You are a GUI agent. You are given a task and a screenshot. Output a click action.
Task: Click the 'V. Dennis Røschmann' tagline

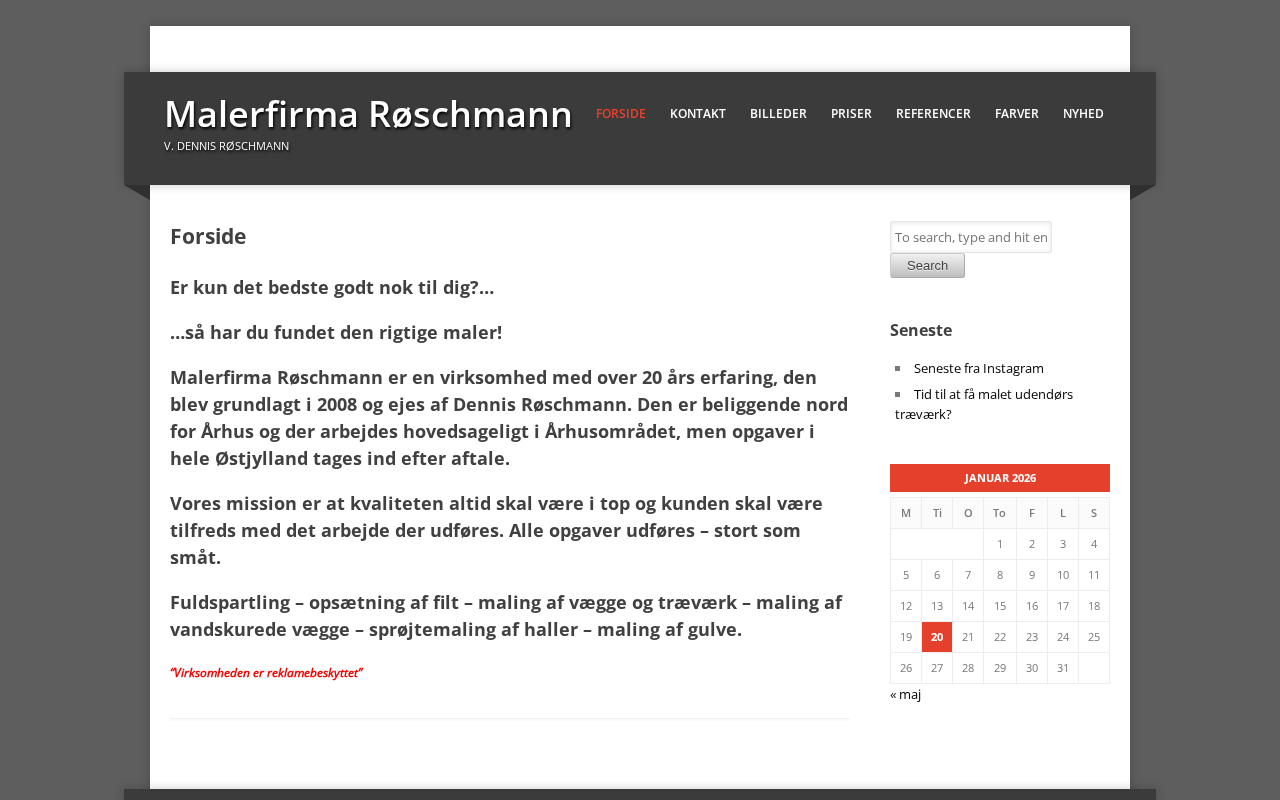tap(226, 146)
